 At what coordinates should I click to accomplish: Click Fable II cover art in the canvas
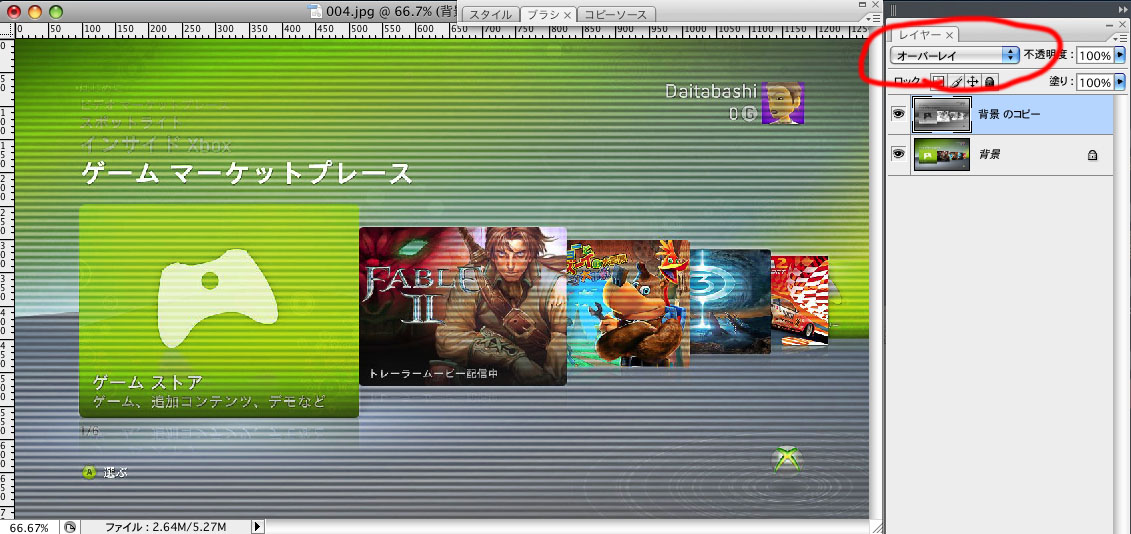(x=462, y=306)
